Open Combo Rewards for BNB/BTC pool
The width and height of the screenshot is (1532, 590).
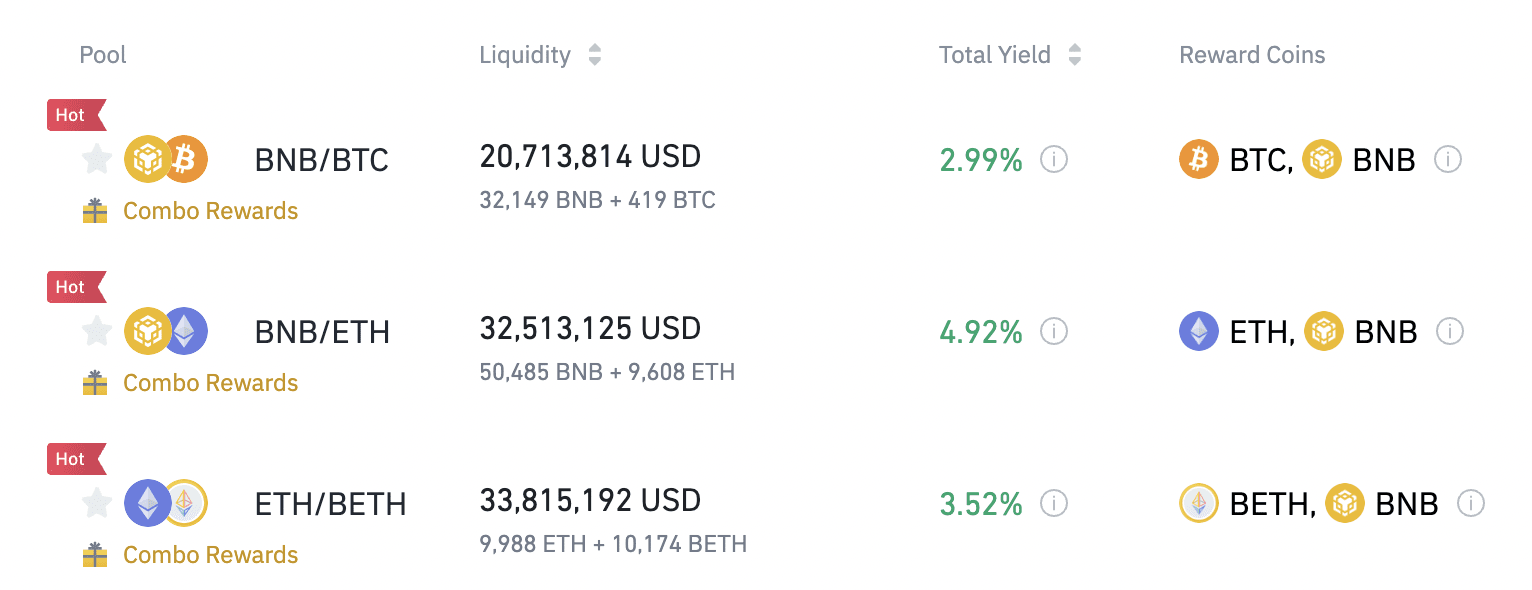pyautogui.click(x=190, y=211)
